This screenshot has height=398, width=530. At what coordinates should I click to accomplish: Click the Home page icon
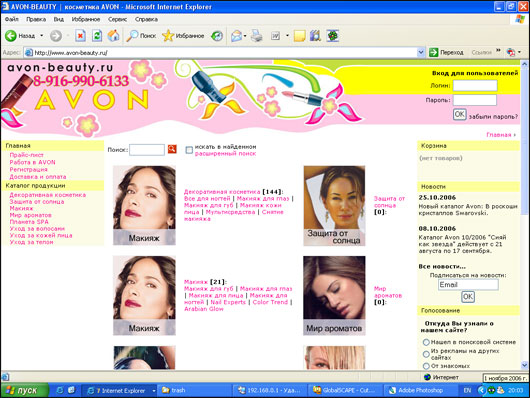[x=114, y=36]
